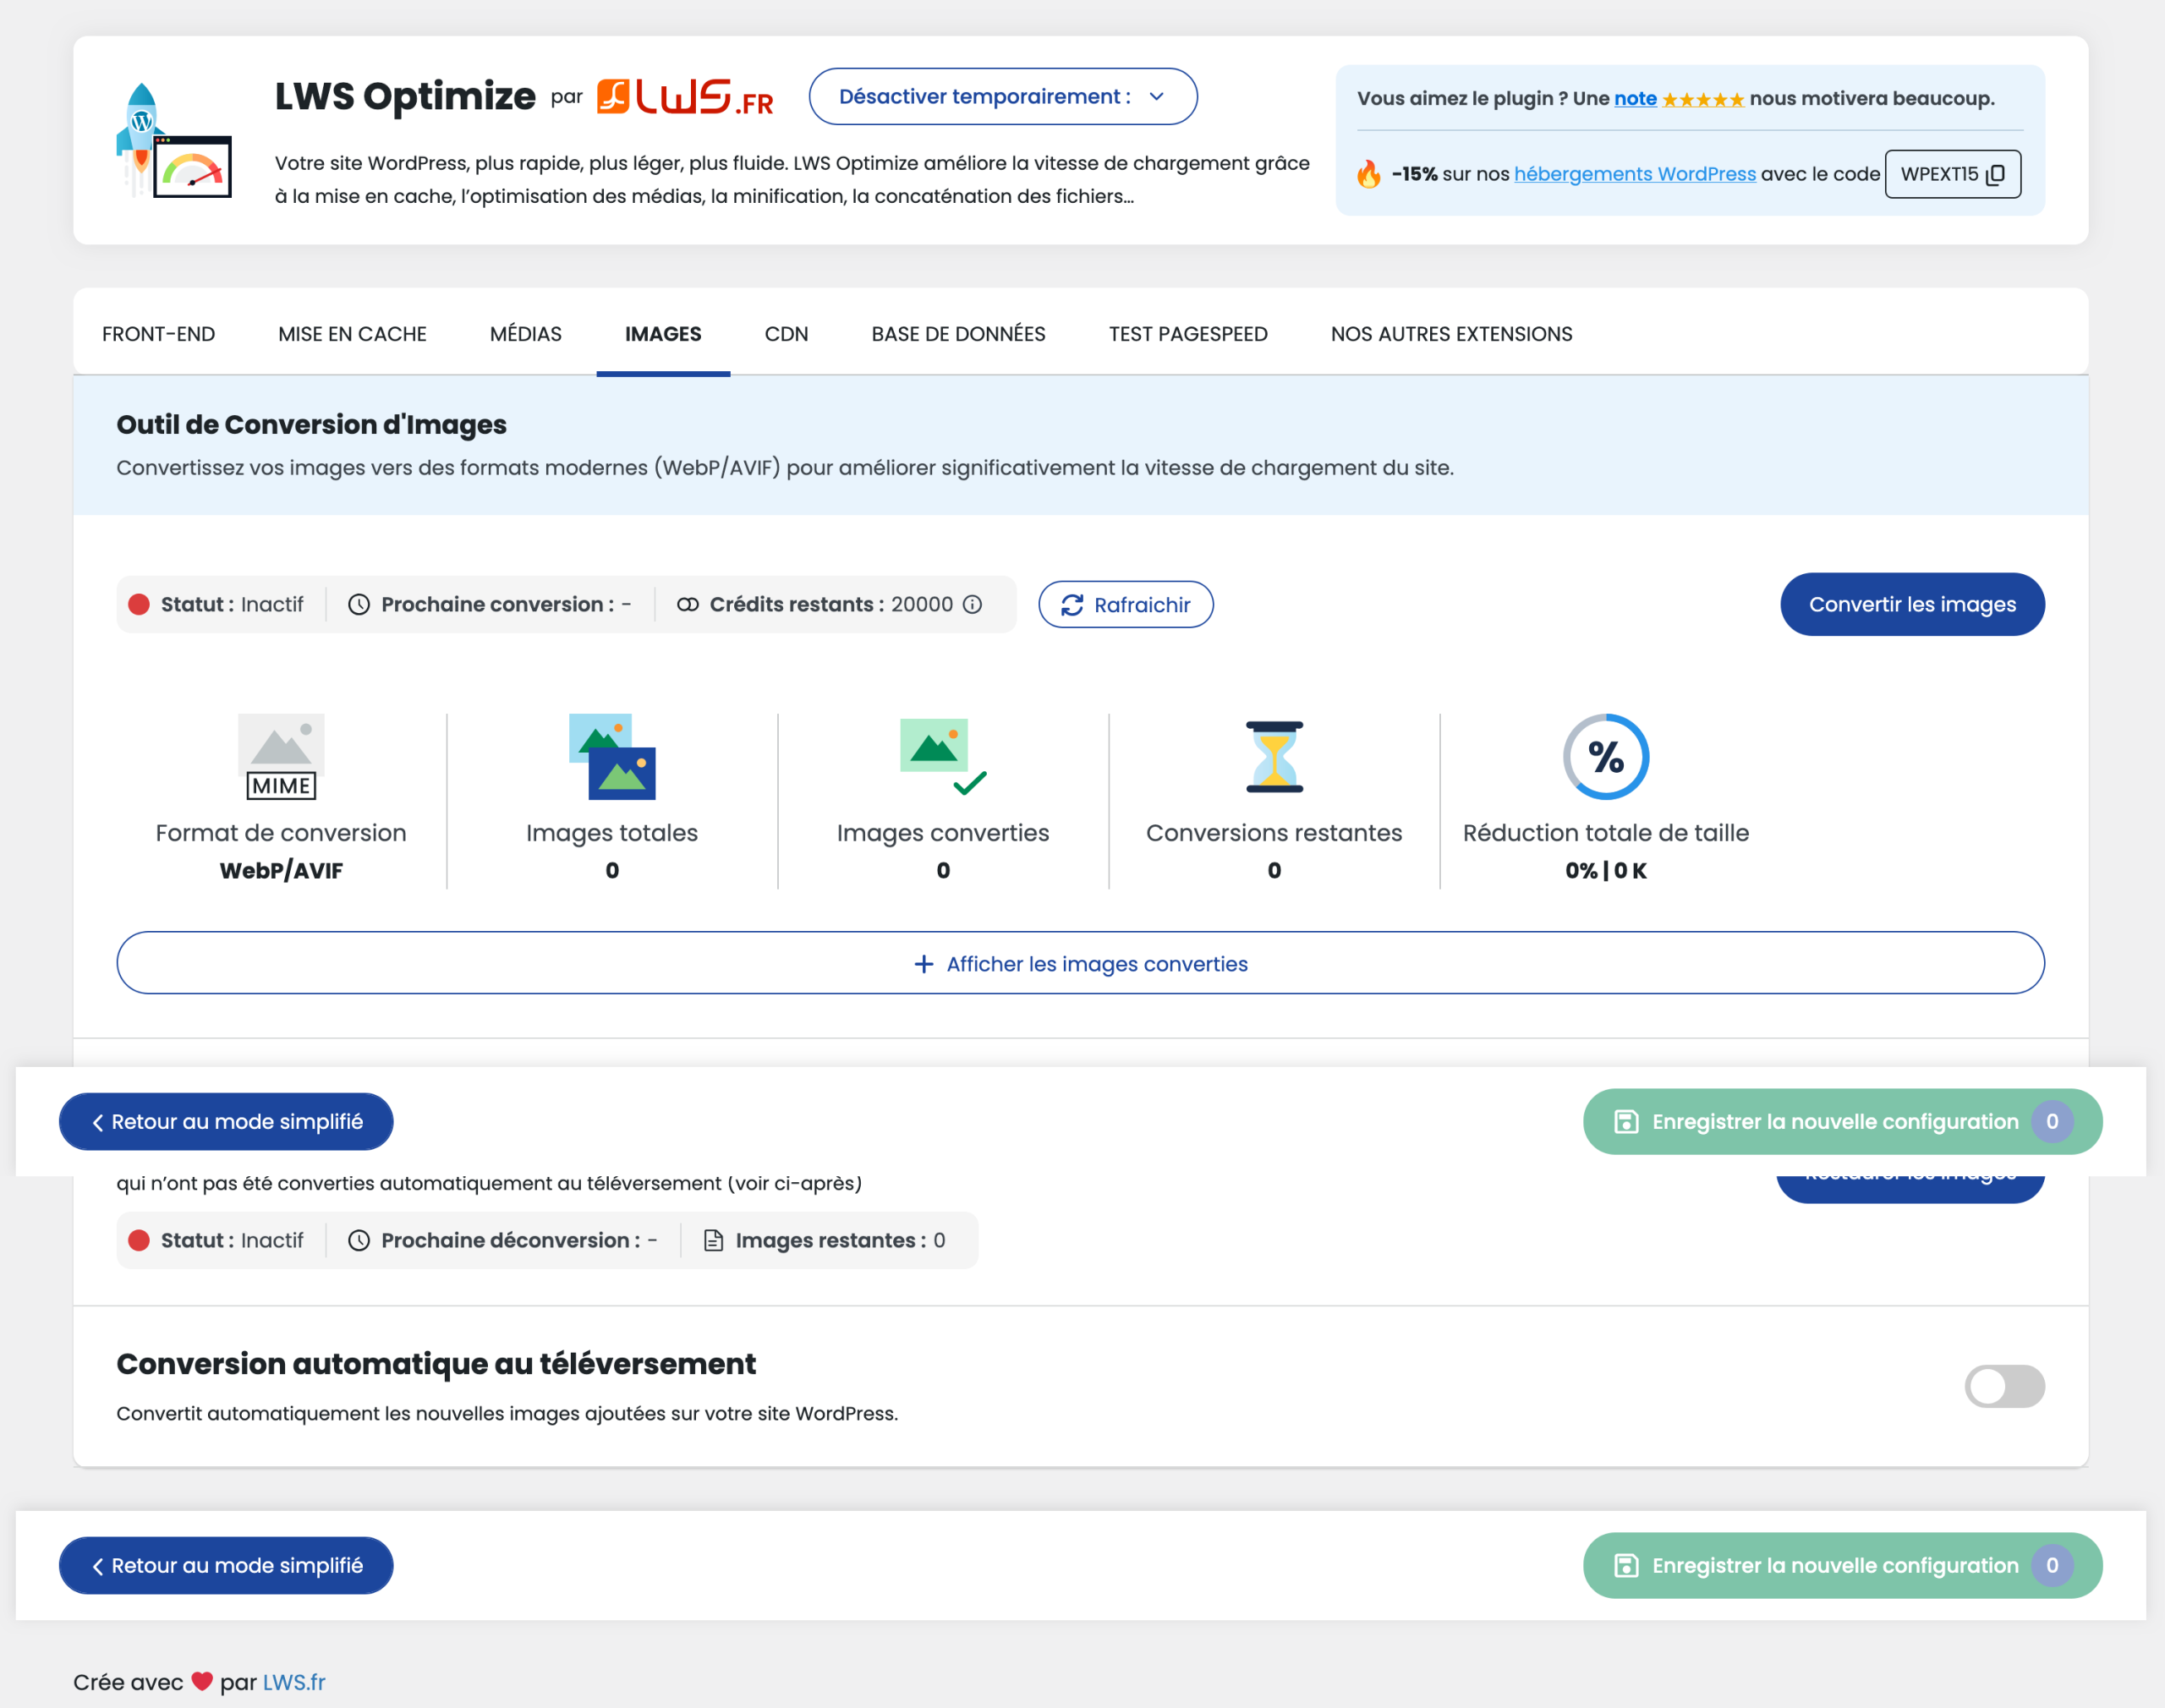Screen dimensions: 2165x1708
Task: Click the WebP/AVIF format value
Action: [281, 870]
